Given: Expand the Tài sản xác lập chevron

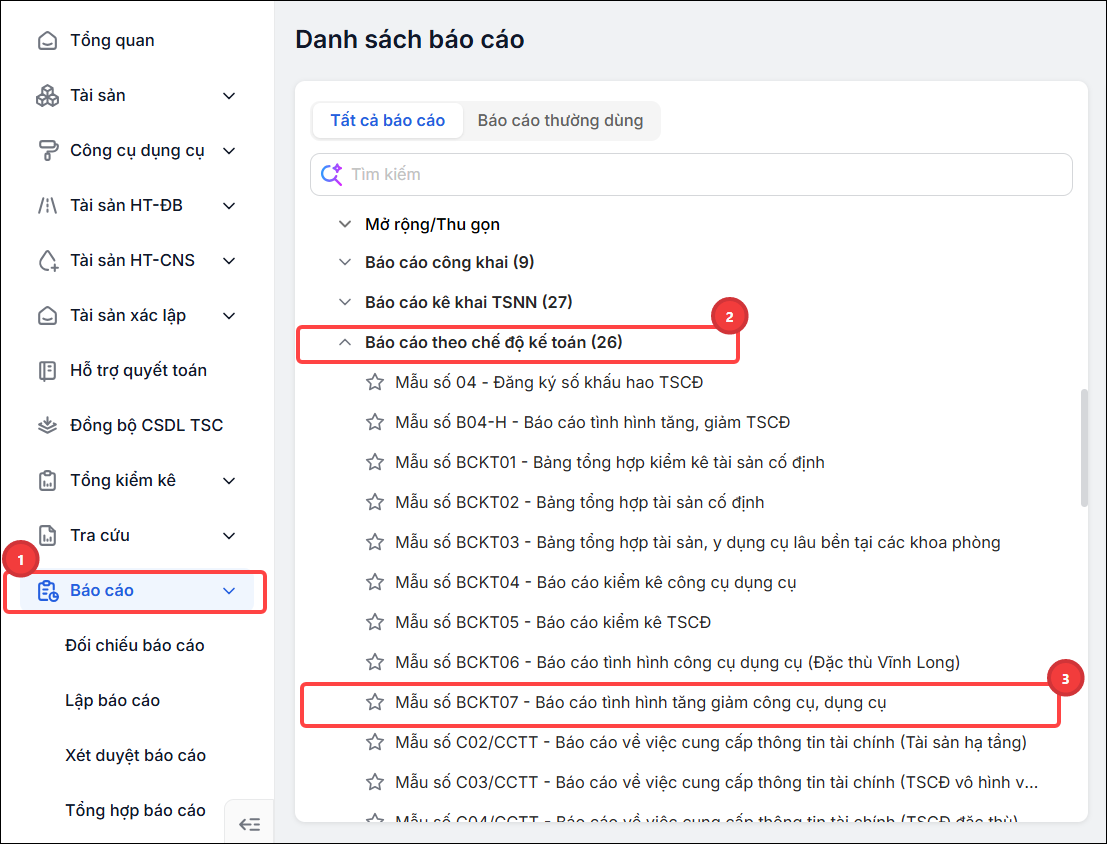Looking at the screenshot, I should tap(229, 316).
